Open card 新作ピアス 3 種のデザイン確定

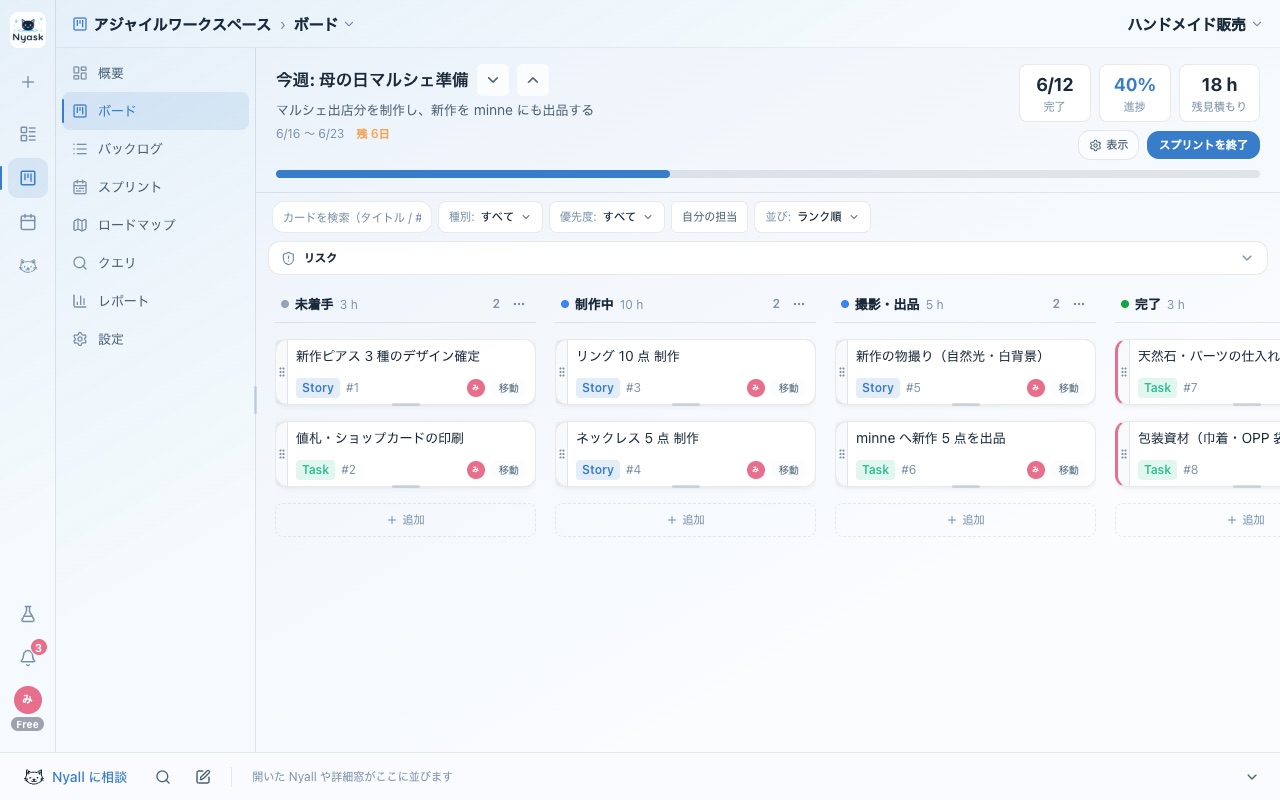388,356
